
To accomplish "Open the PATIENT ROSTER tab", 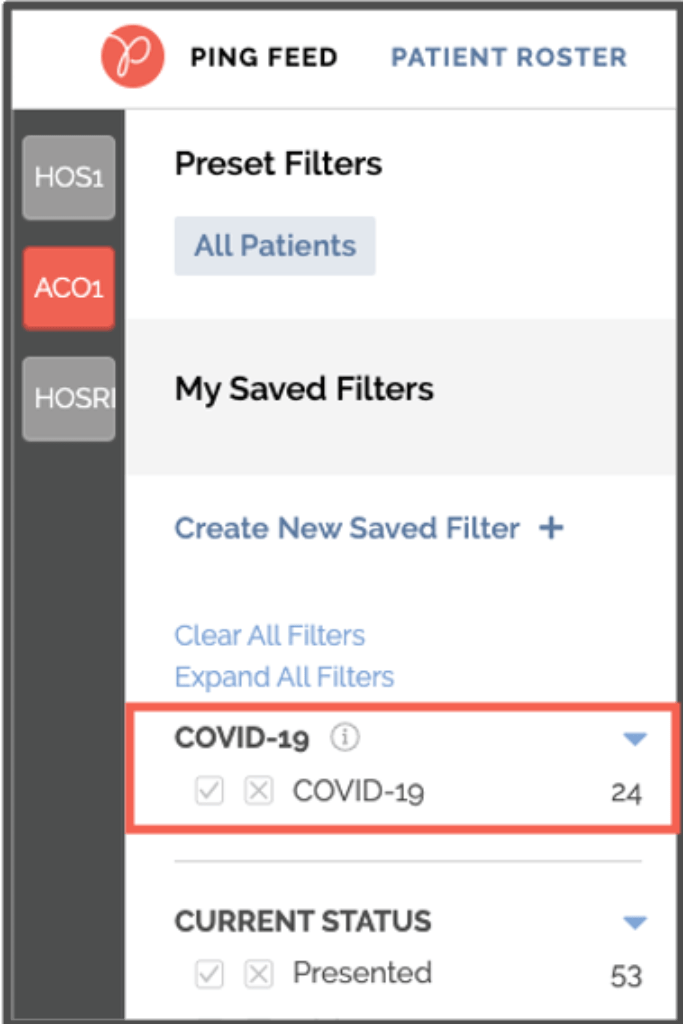I will 508,57.
